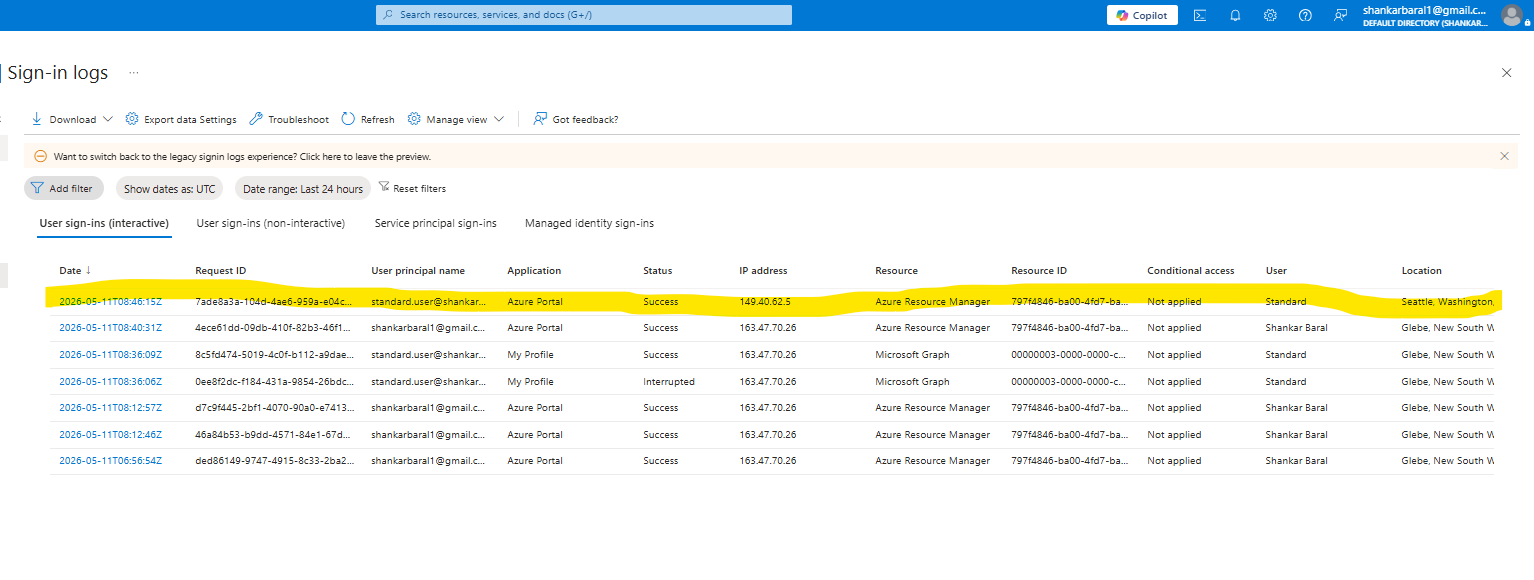
Task: Close the Sign-in logs blade
Action: (1507, 73)
